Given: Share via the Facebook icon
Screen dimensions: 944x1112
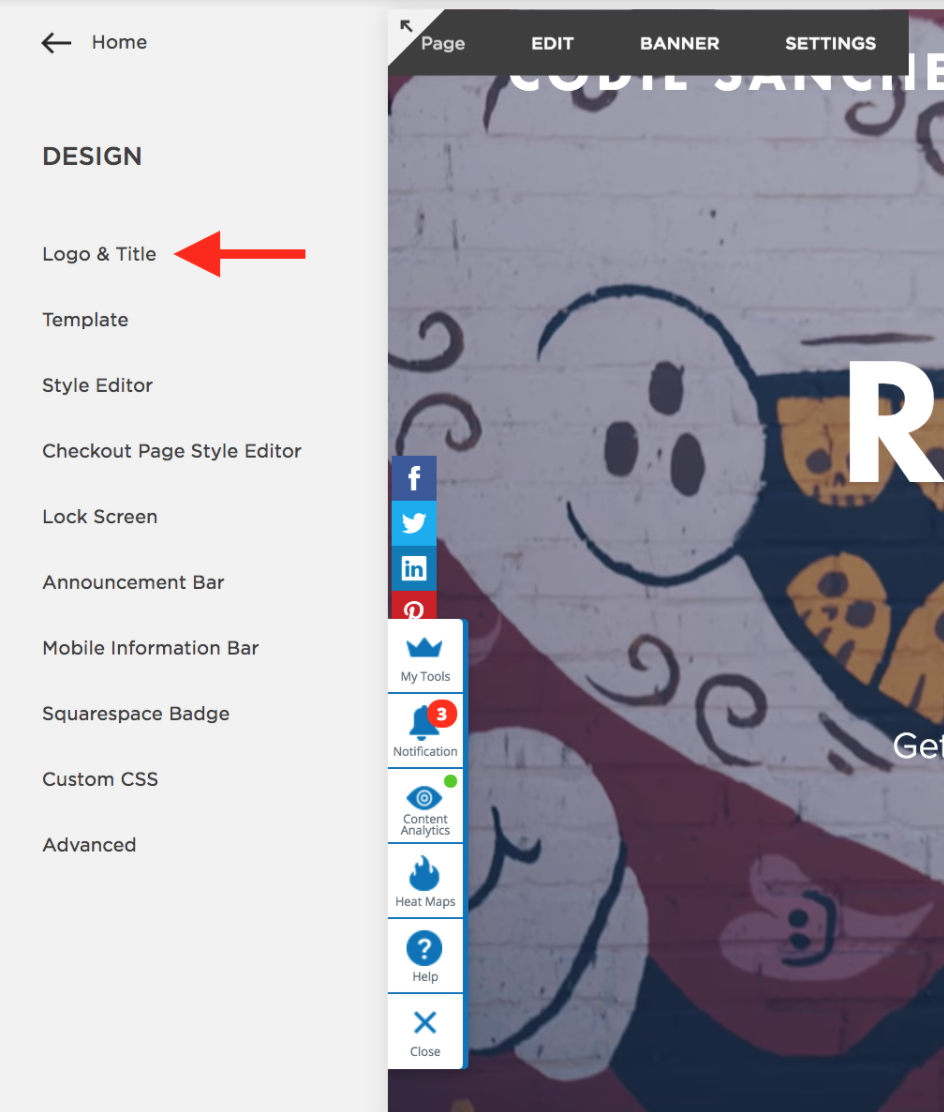Looking at the screenshot, I should (414, 478).
